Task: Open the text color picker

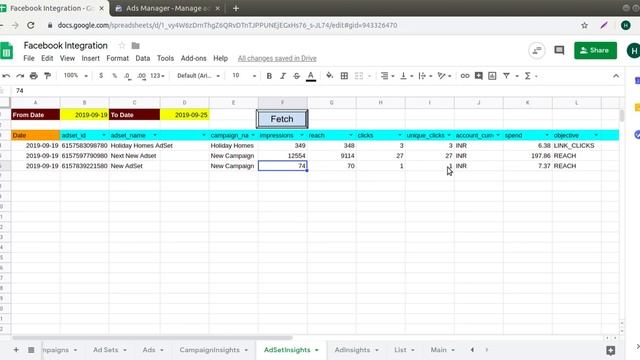Action: pyautogui.click(x=311, y=76)
